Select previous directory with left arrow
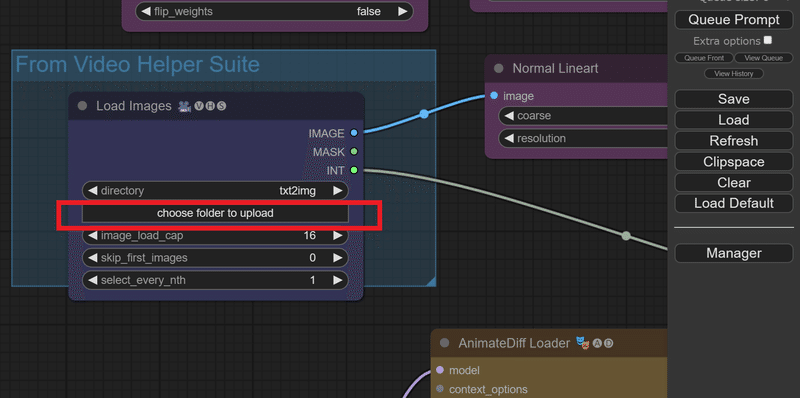The height and width of the screenshot is (398, 800). click(x=93, y=191)
